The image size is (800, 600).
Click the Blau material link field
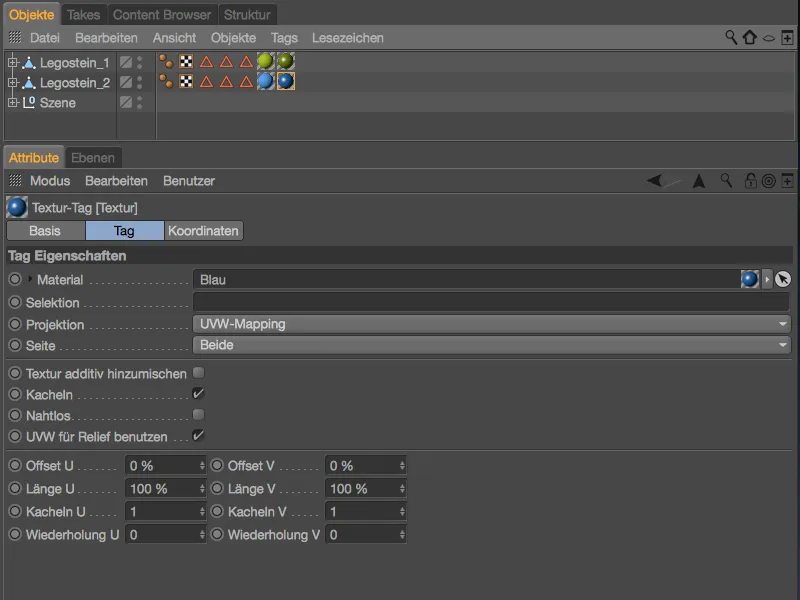466,279
